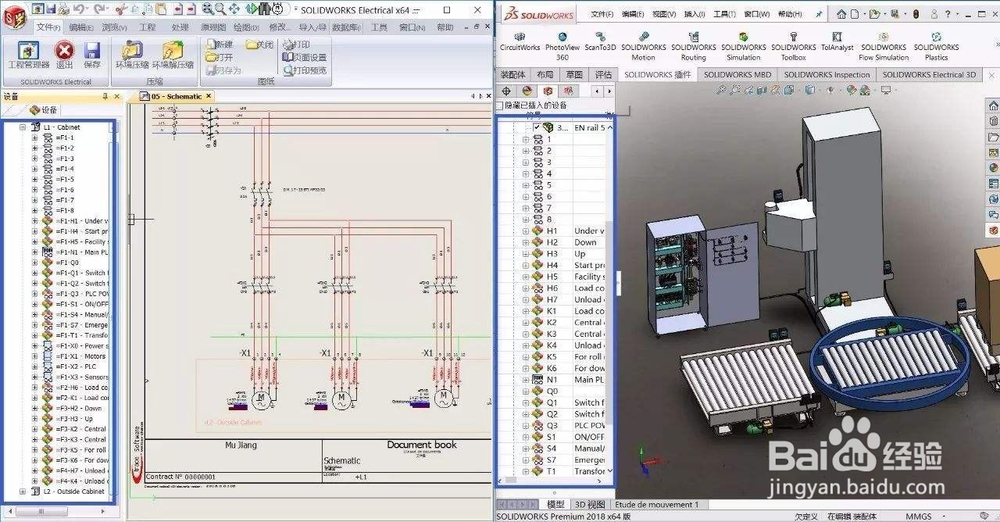Image resolution: width=1000 pixels, height=522 pixels.
Task: Click 新建 in the 图纸 group
Action: coord(219,45)
